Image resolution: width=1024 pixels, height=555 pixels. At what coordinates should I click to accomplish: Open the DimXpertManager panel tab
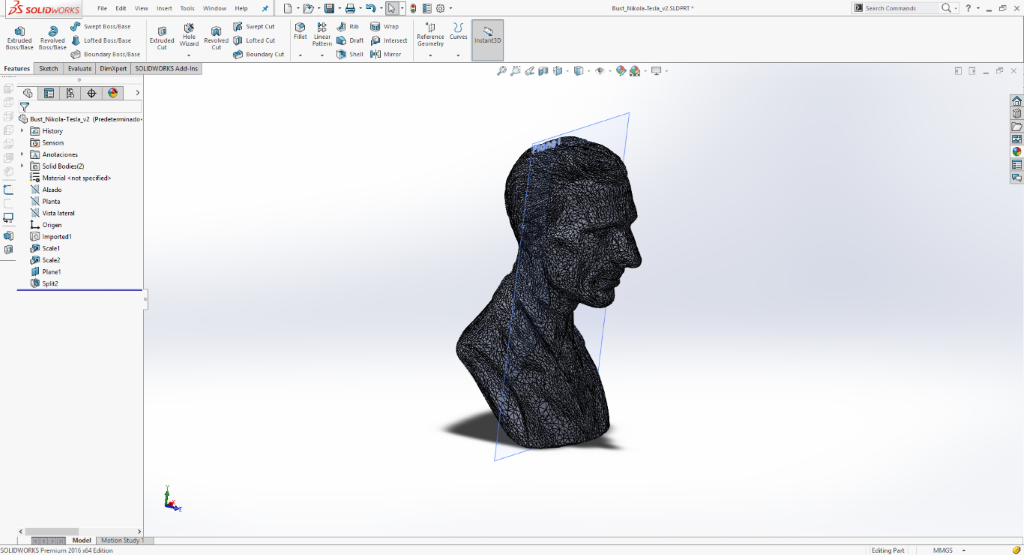(x=91, y=93)
